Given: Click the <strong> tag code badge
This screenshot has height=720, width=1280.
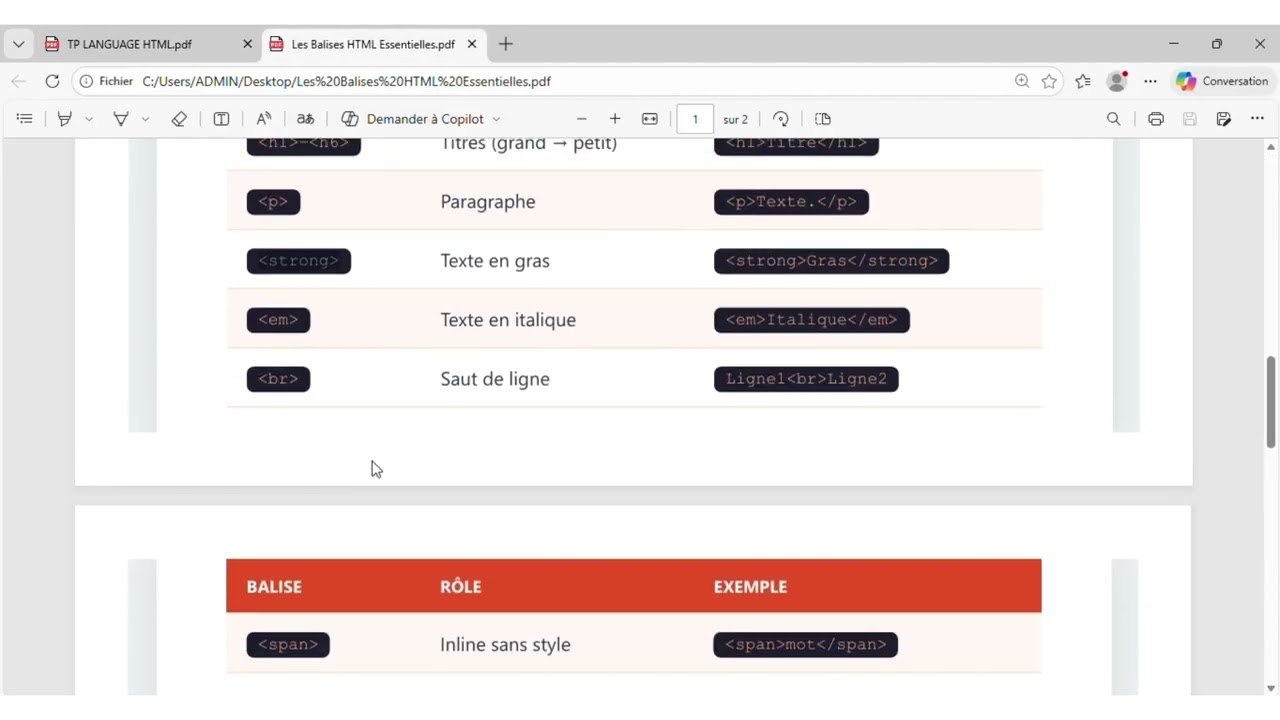Looking at the screenshot, I should 298,260.
